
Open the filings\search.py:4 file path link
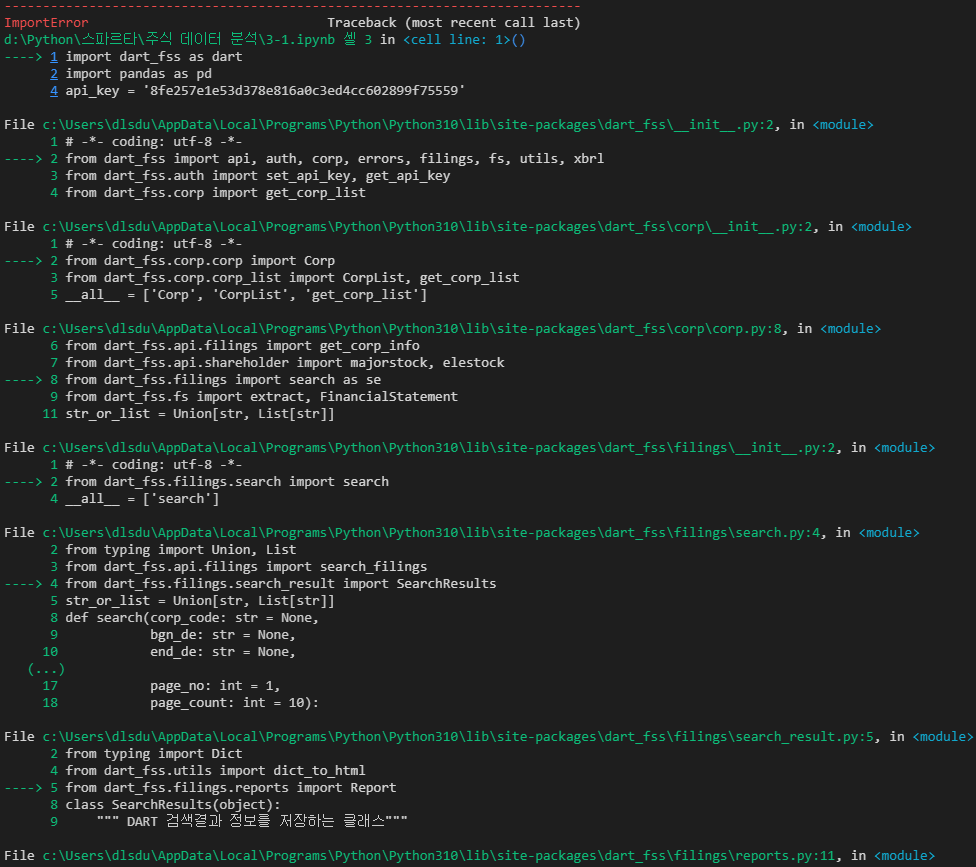pyautogui.click(x=431, y=533)
